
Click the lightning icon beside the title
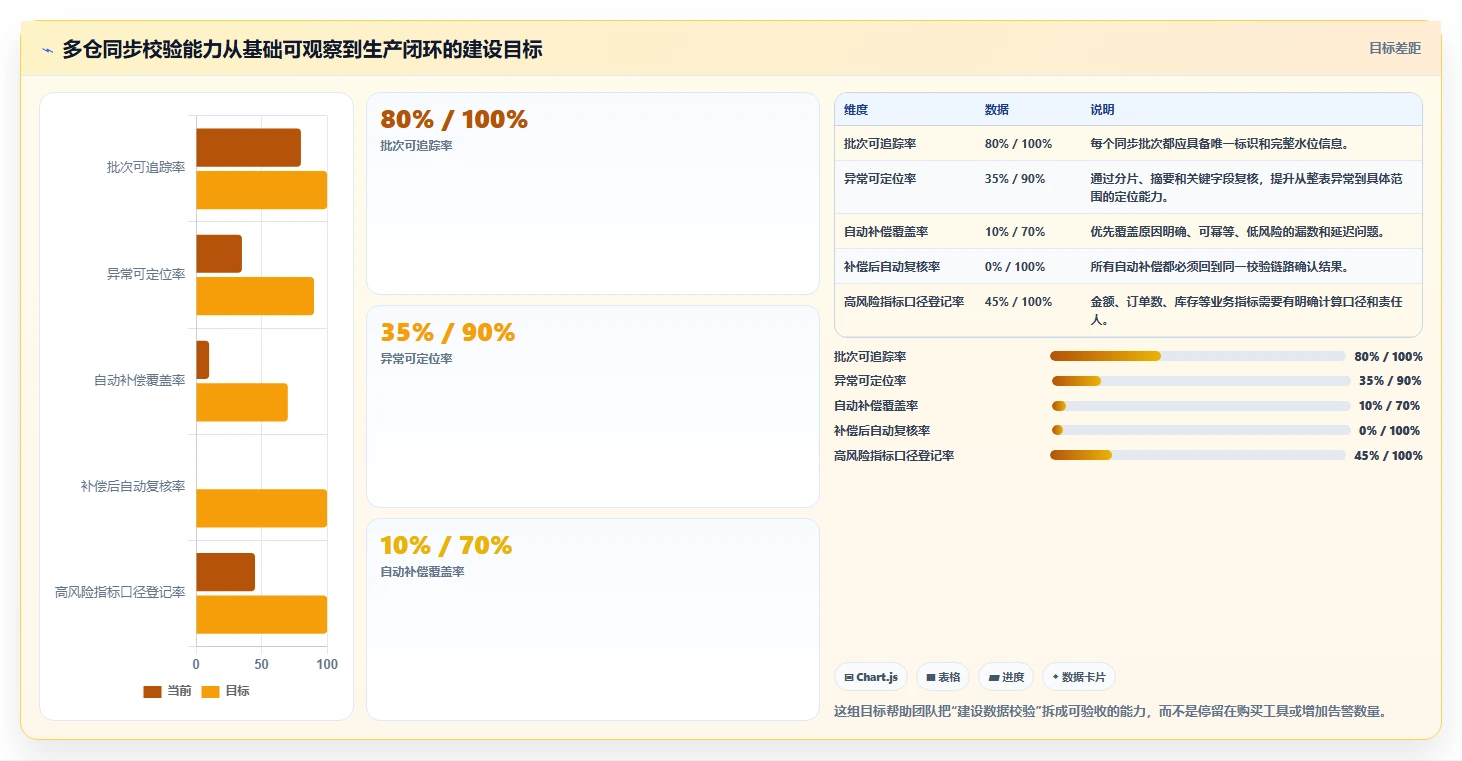47,51
